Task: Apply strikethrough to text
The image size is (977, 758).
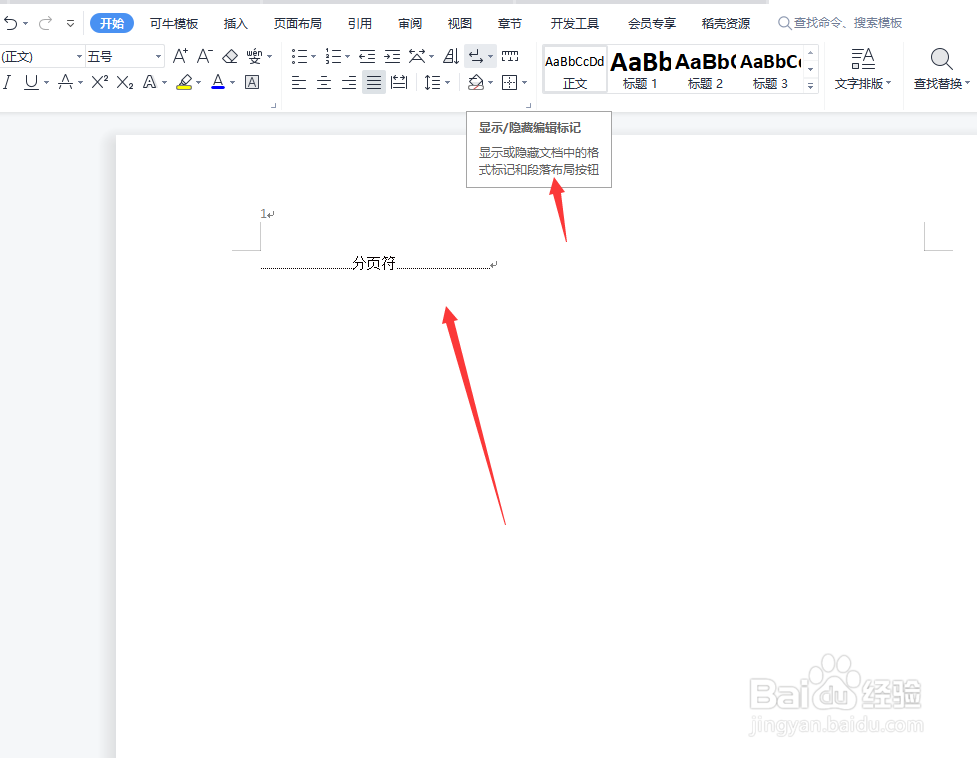Action: coord(65,82)
